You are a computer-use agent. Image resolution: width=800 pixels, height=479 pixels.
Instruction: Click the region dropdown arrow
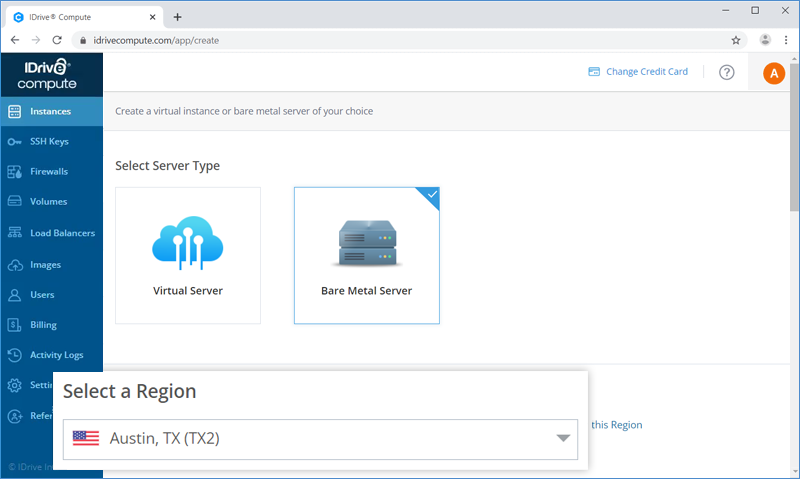pos(563,438)
